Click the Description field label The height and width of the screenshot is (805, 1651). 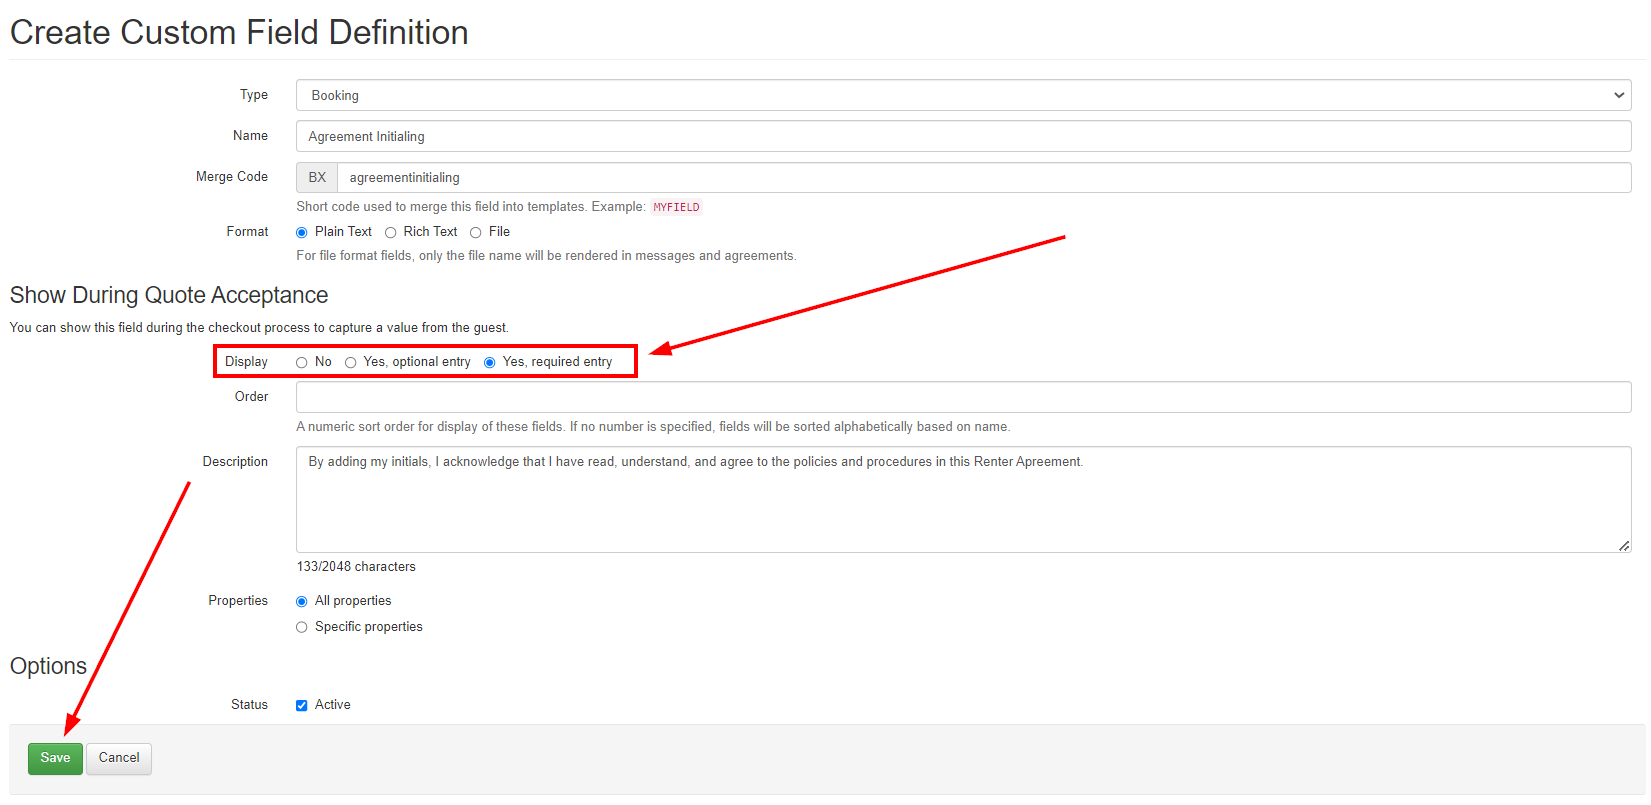coord(235,461)
